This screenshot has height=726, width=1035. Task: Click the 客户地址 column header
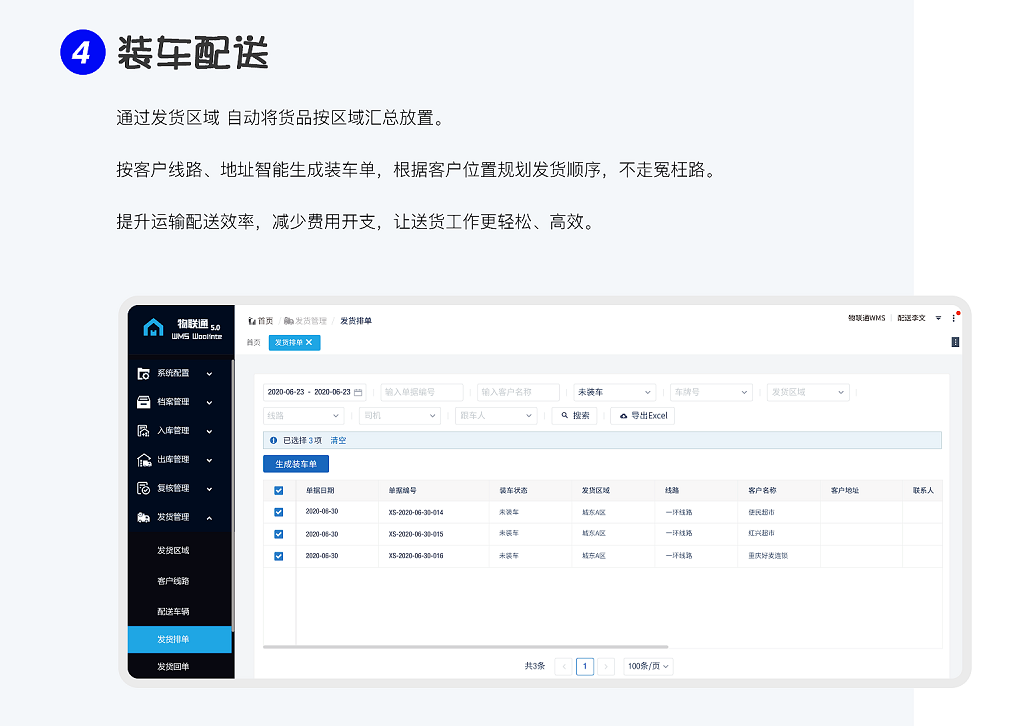point(845,490)
